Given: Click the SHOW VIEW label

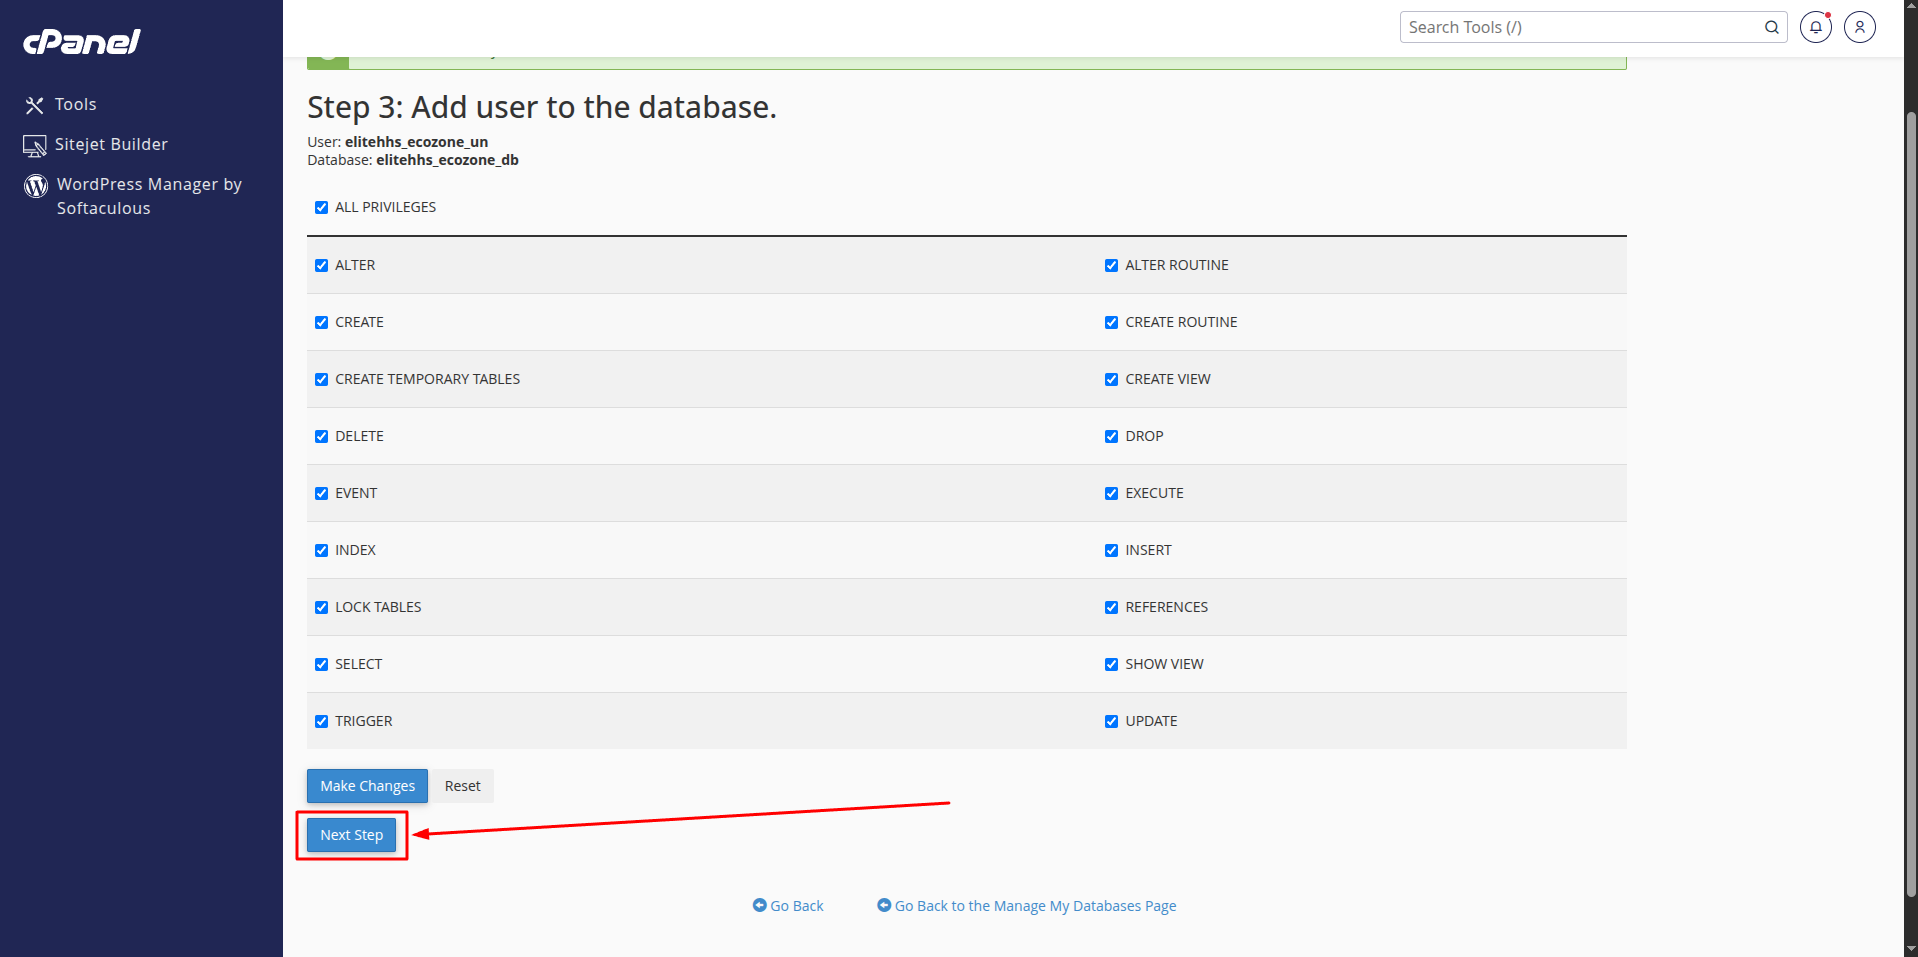Looking at the screenshot, I should point(1164,664).
